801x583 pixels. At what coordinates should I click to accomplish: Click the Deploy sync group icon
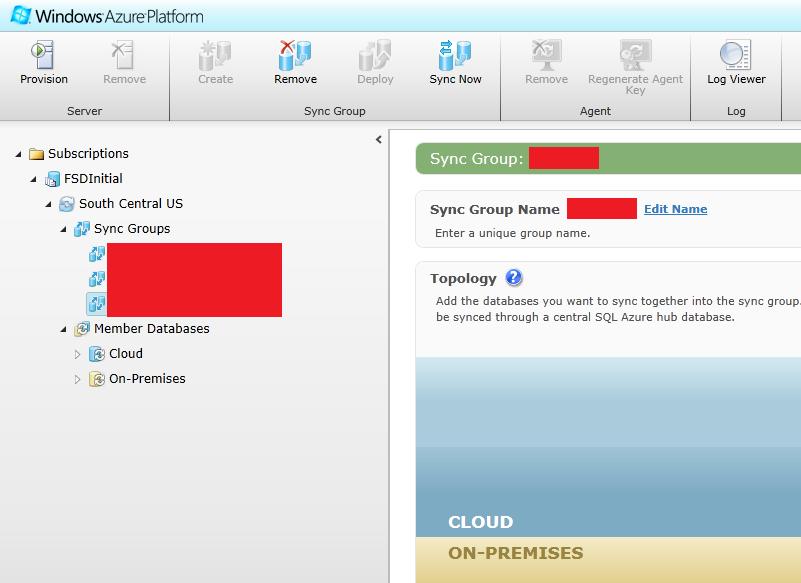click(374, 55)
